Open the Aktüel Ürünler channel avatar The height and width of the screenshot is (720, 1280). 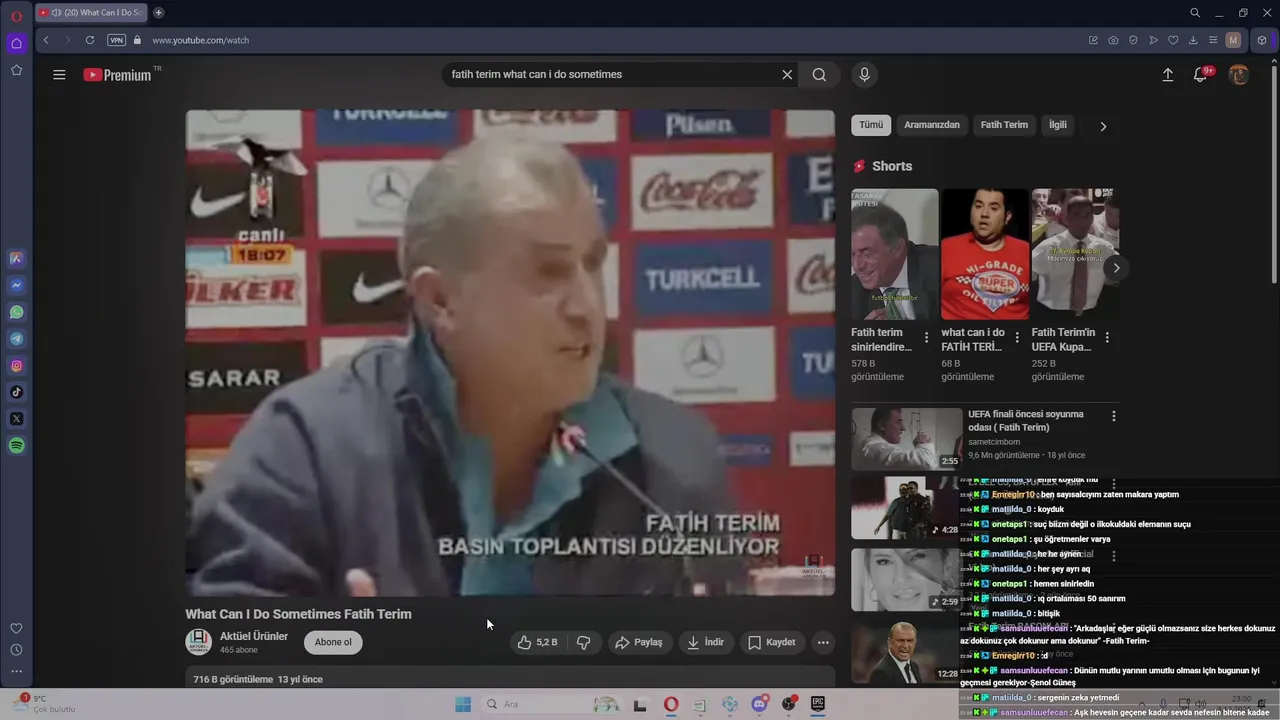tap(198, 642)
